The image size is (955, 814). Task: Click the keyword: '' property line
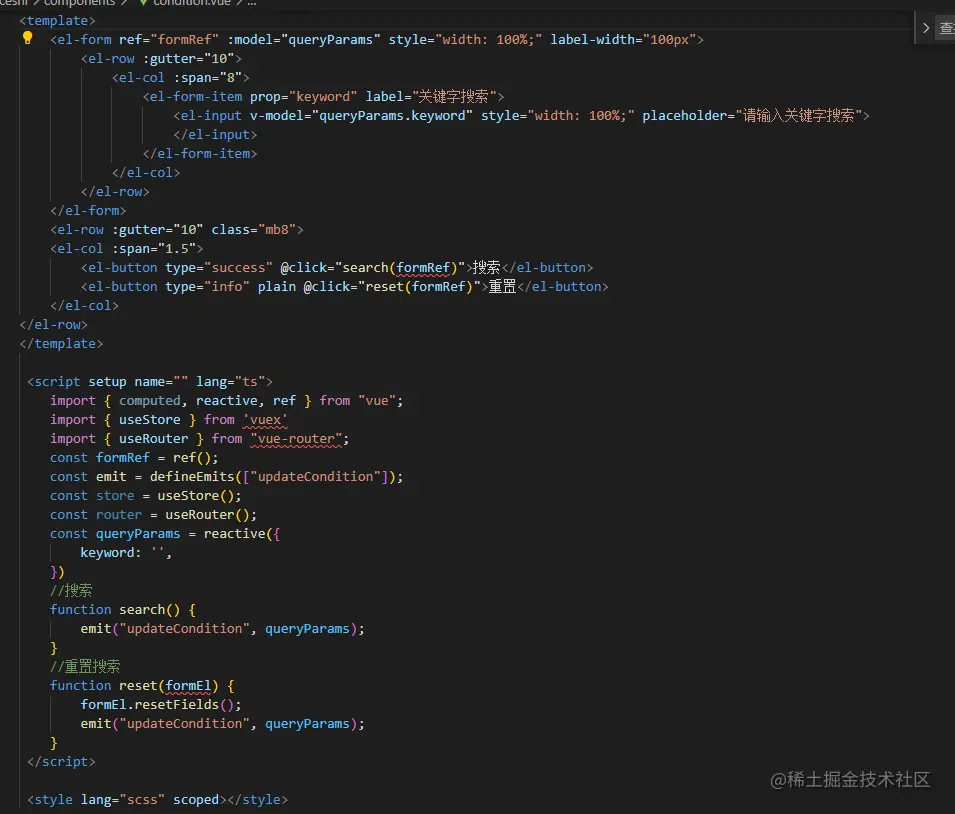pyautogui.click(x=126, y=553)
